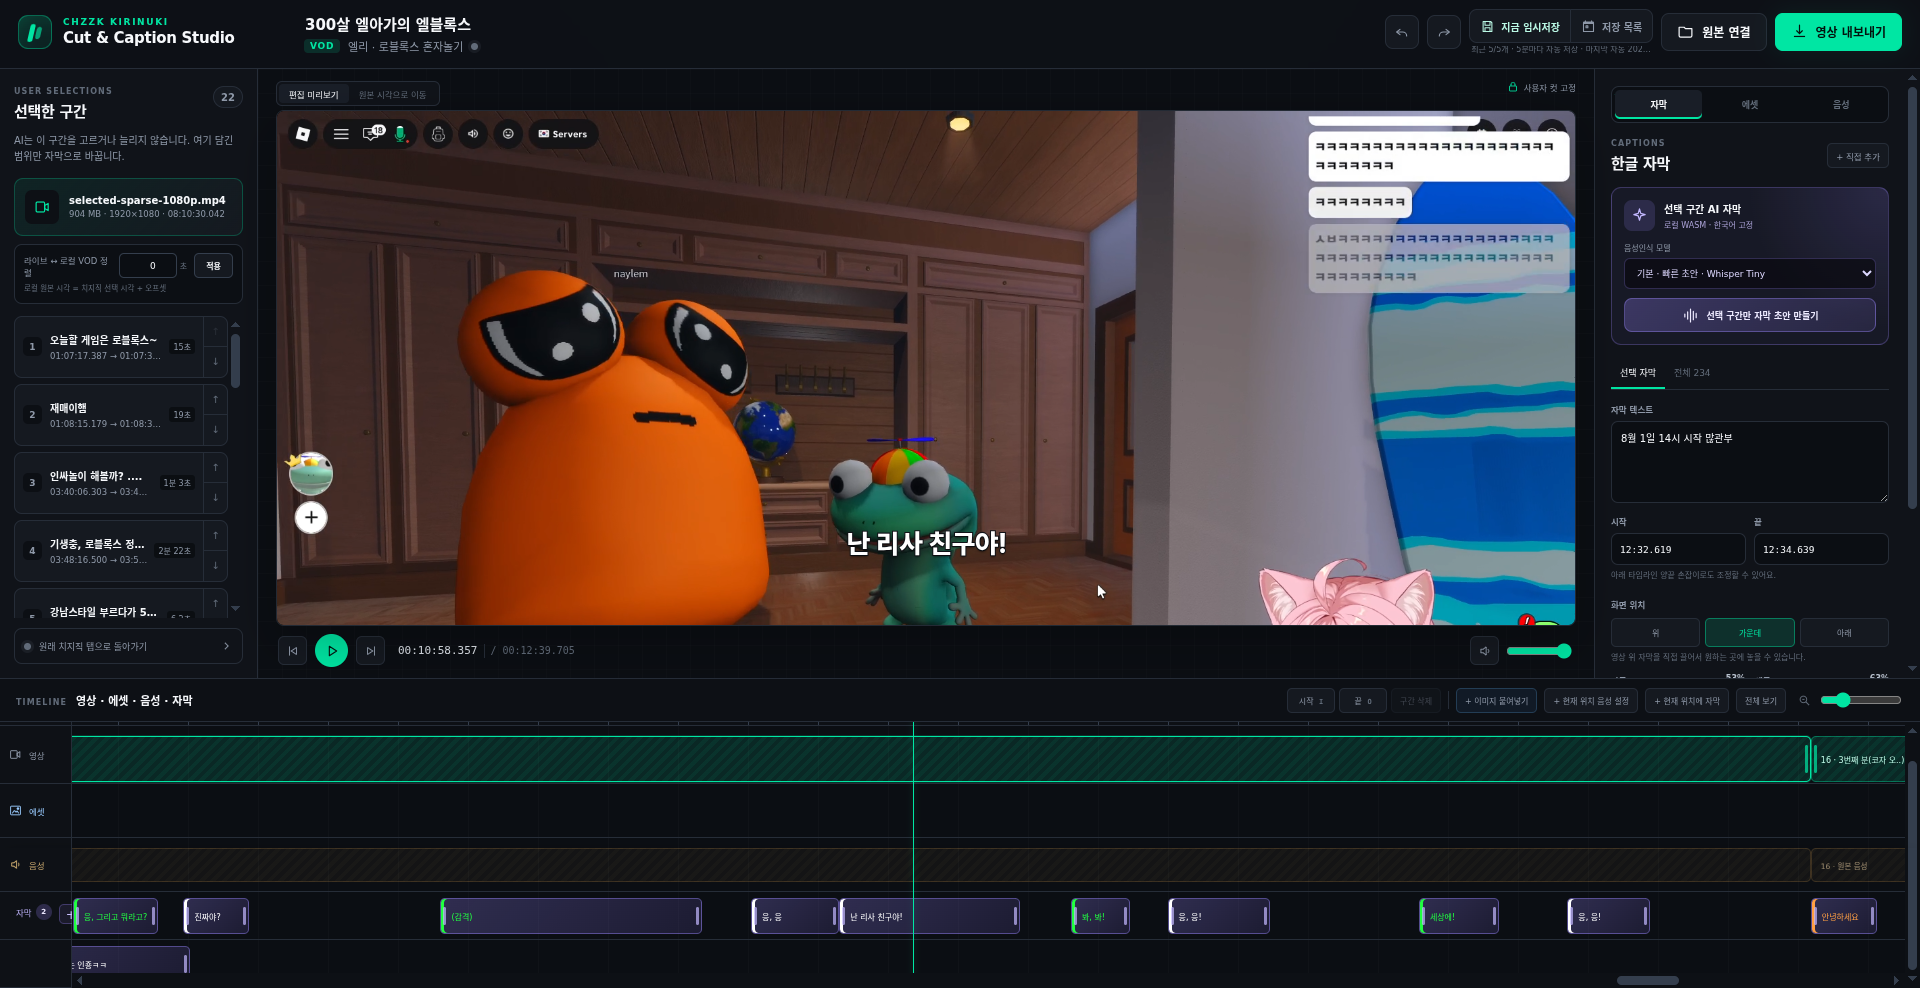Click the 영상 내보내기 export button
1920x988 pixels.
pos(1838,32)
